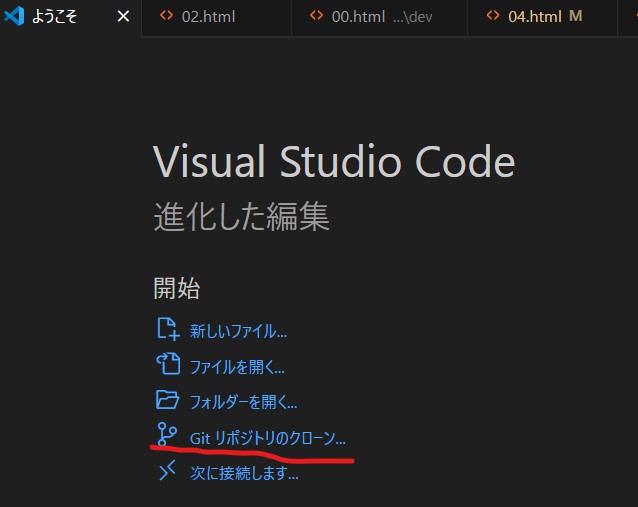
Task: Click the M modified badge on 04.html
Action: pos(575,17)
